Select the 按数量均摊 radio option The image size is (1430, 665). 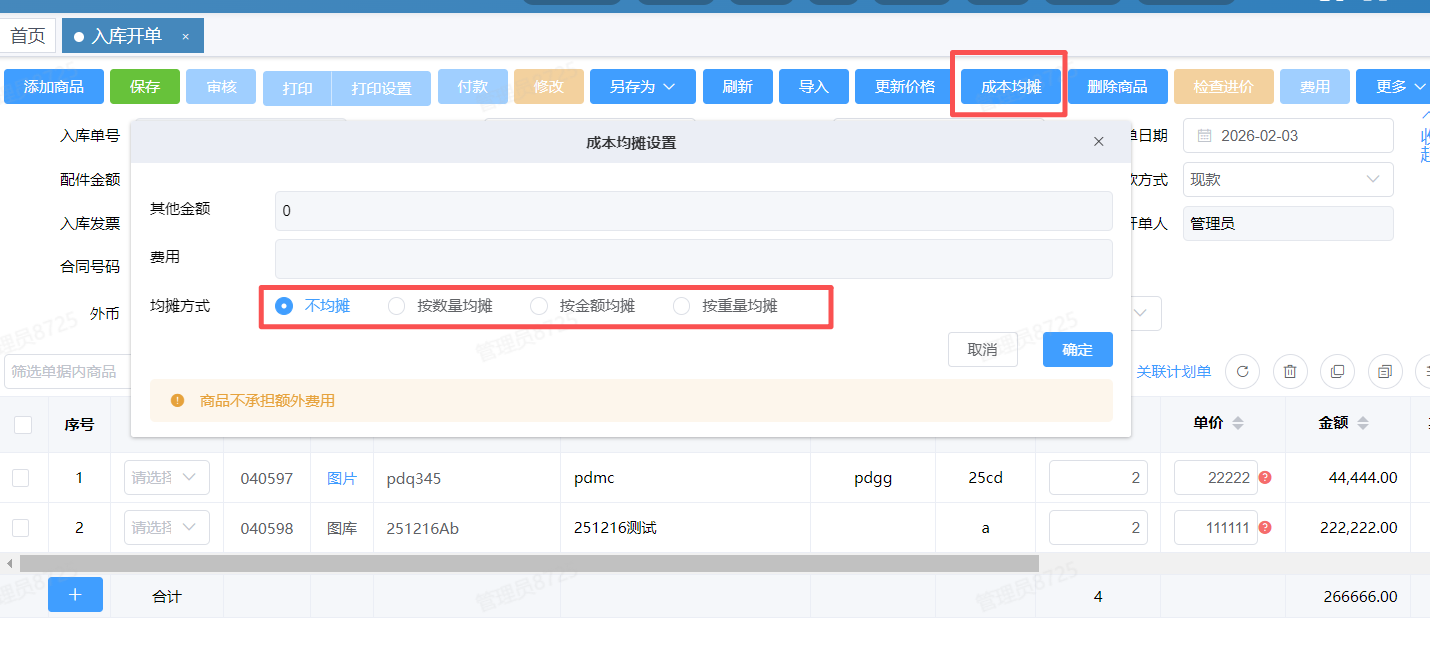tap(396, 306)
